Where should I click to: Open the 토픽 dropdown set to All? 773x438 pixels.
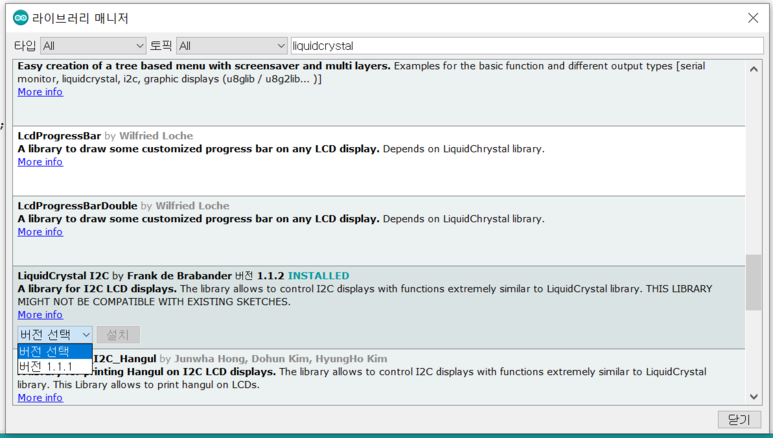click(x=232, y=46)
